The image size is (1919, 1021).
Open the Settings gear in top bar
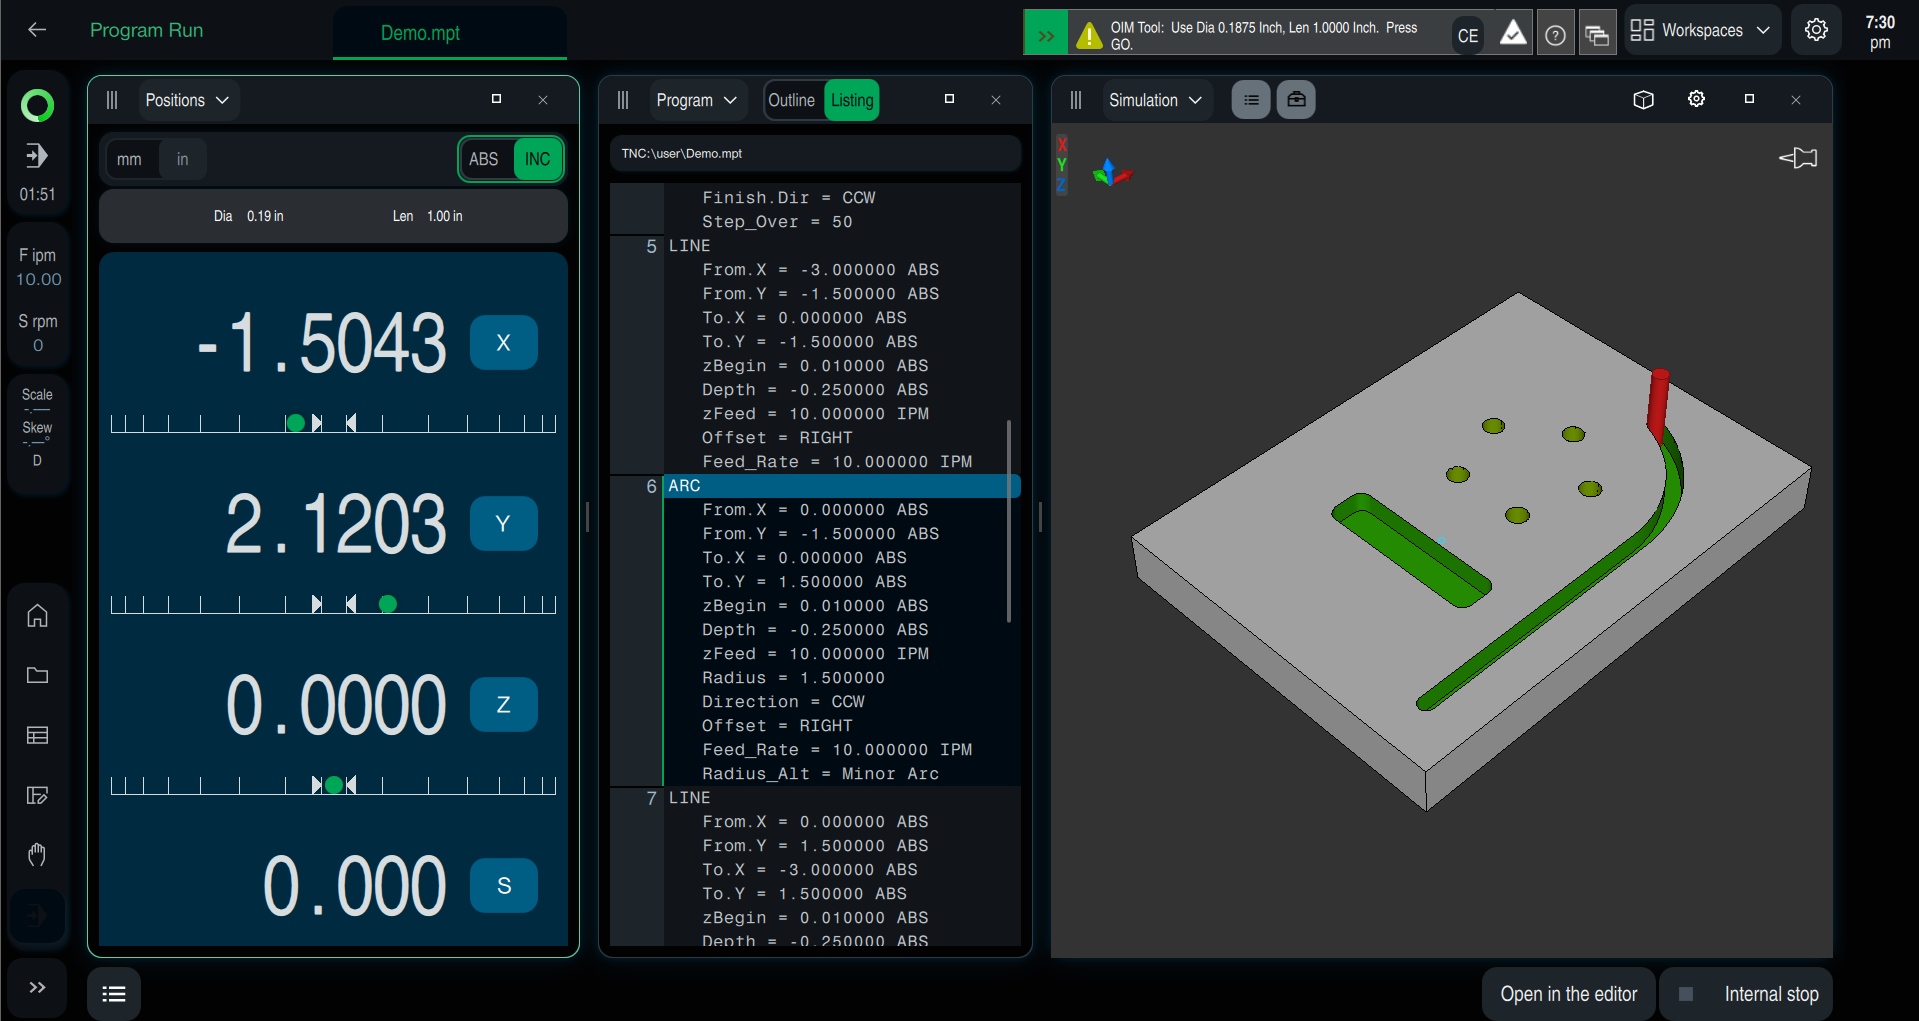tap(1816, 30)
